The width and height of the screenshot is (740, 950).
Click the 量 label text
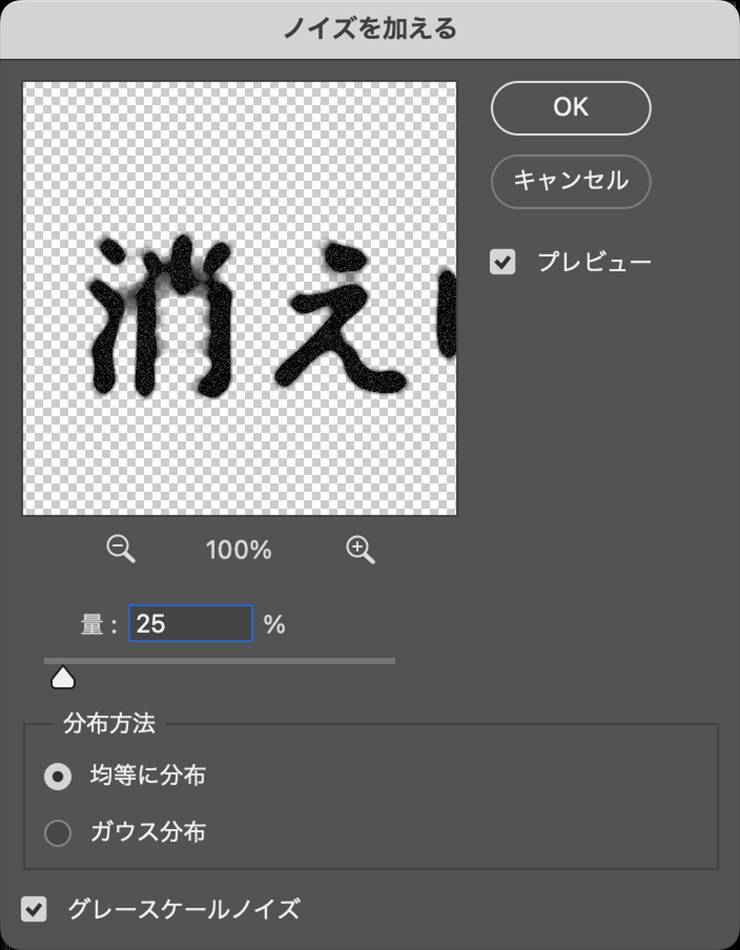pyautogui.click(x=92, y=625)
